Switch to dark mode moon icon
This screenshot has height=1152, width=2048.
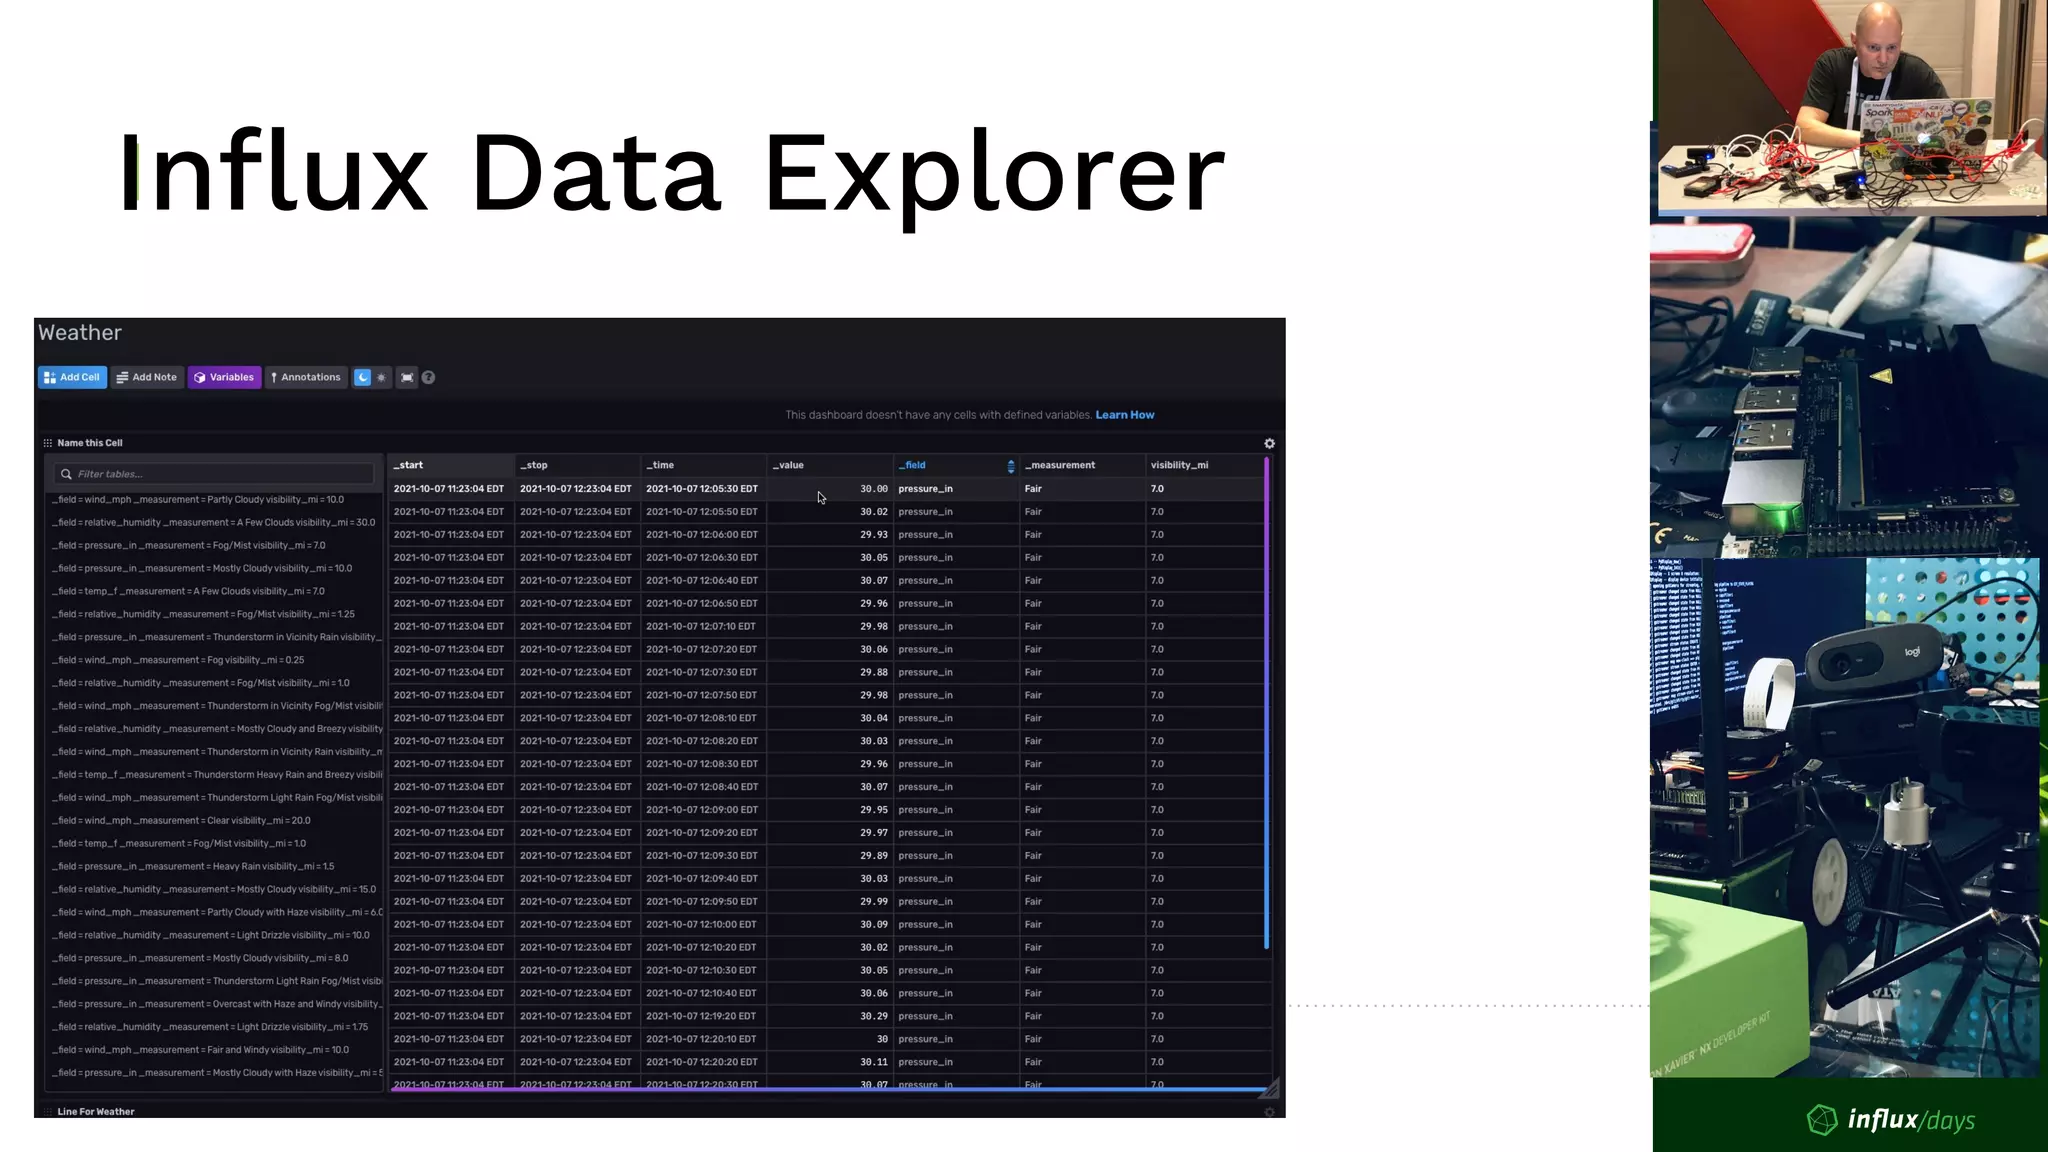point(363,377)
